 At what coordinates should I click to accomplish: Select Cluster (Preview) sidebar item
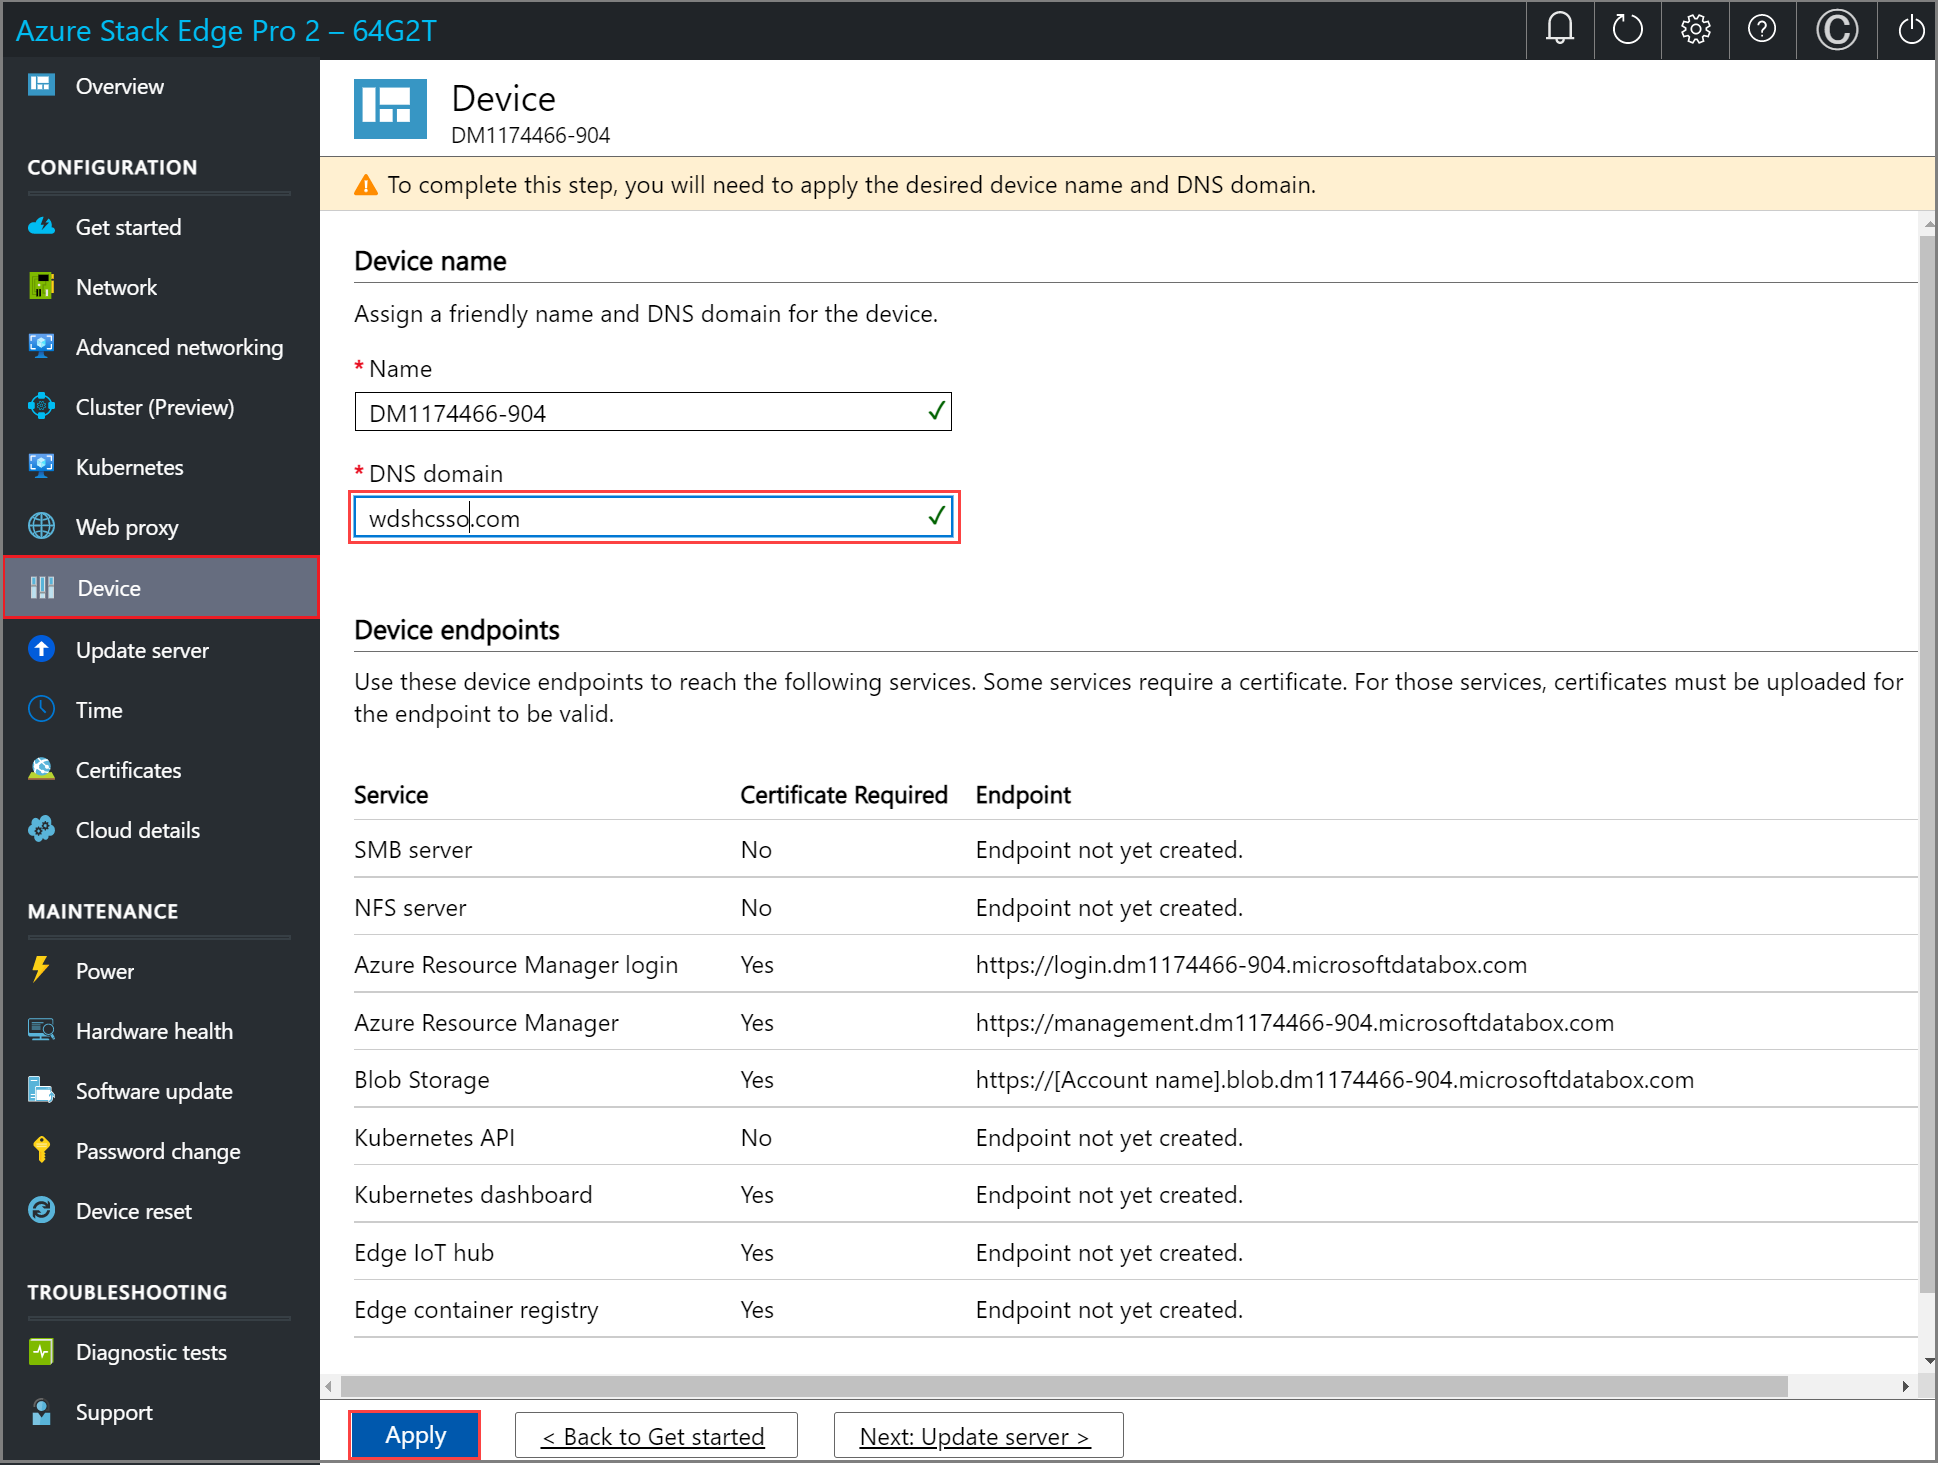[155, 408]
